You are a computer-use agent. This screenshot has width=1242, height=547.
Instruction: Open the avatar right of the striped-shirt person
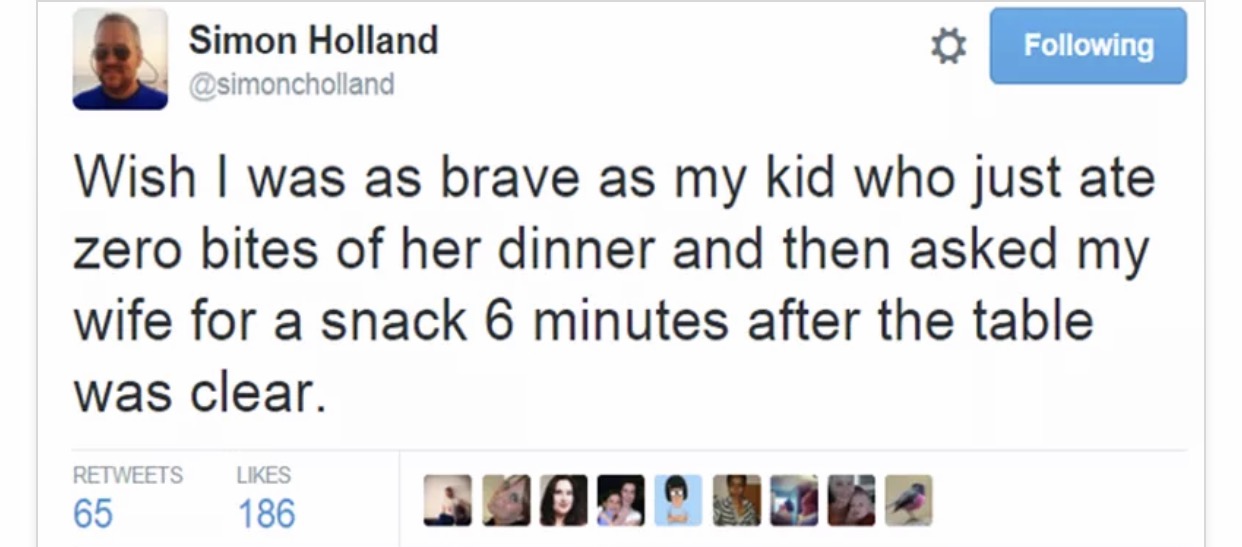(x=794, y=500)
